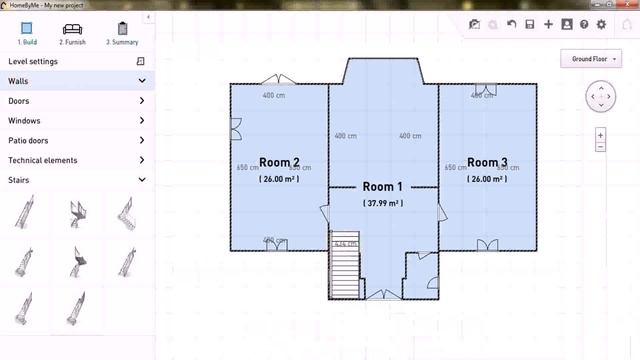Choose the bottom-row left staircase
Screen dimensions: 640x360
24,308
